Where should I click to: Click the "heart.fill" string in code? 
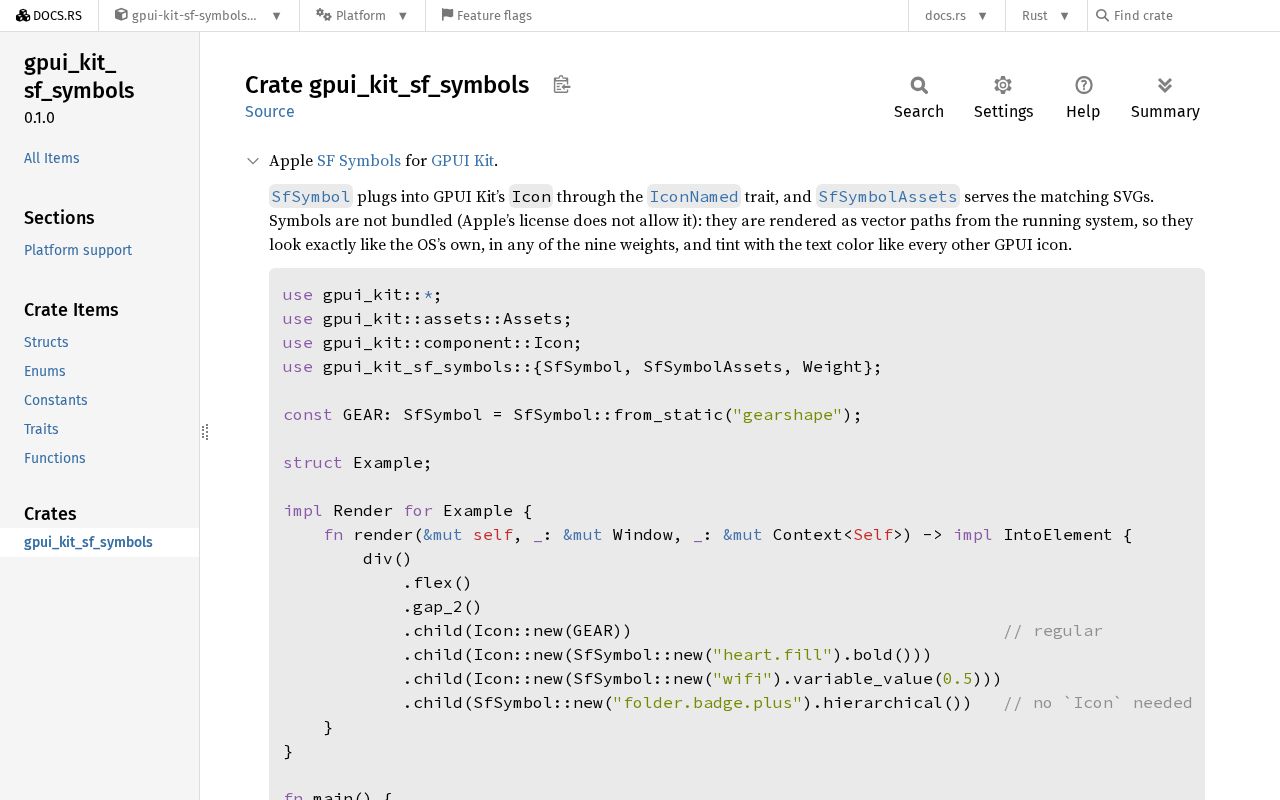pos(773,655)
